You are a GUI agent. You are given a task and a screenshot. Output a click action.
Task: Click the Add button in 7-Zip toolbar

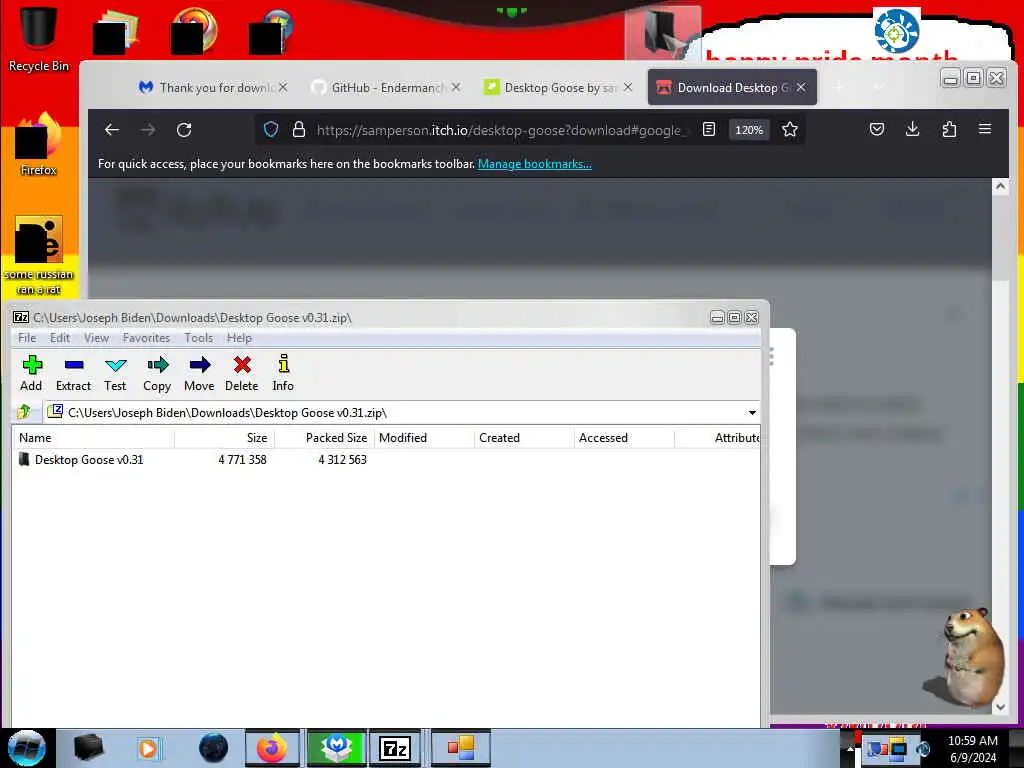31,374
